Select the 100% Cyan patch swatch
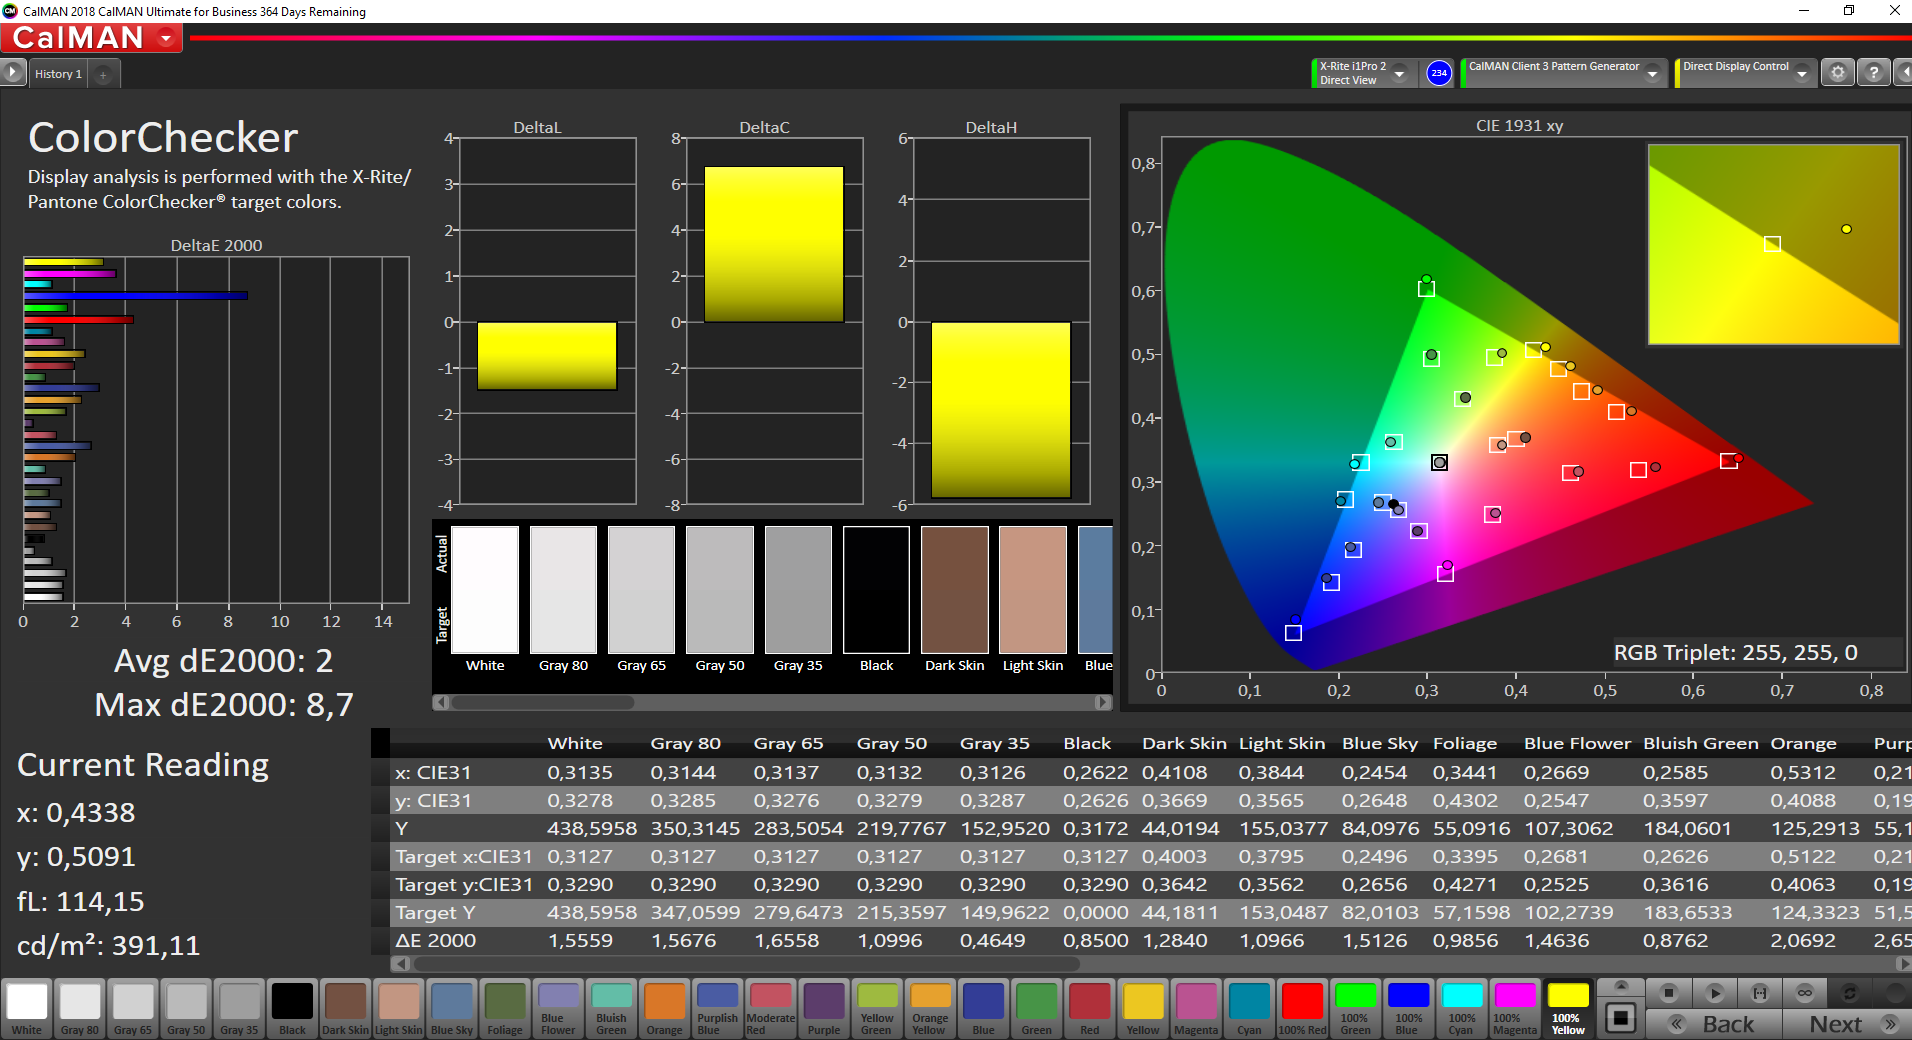The height and width of the screenshot is (1040, 1912). pos(1462,1008)
